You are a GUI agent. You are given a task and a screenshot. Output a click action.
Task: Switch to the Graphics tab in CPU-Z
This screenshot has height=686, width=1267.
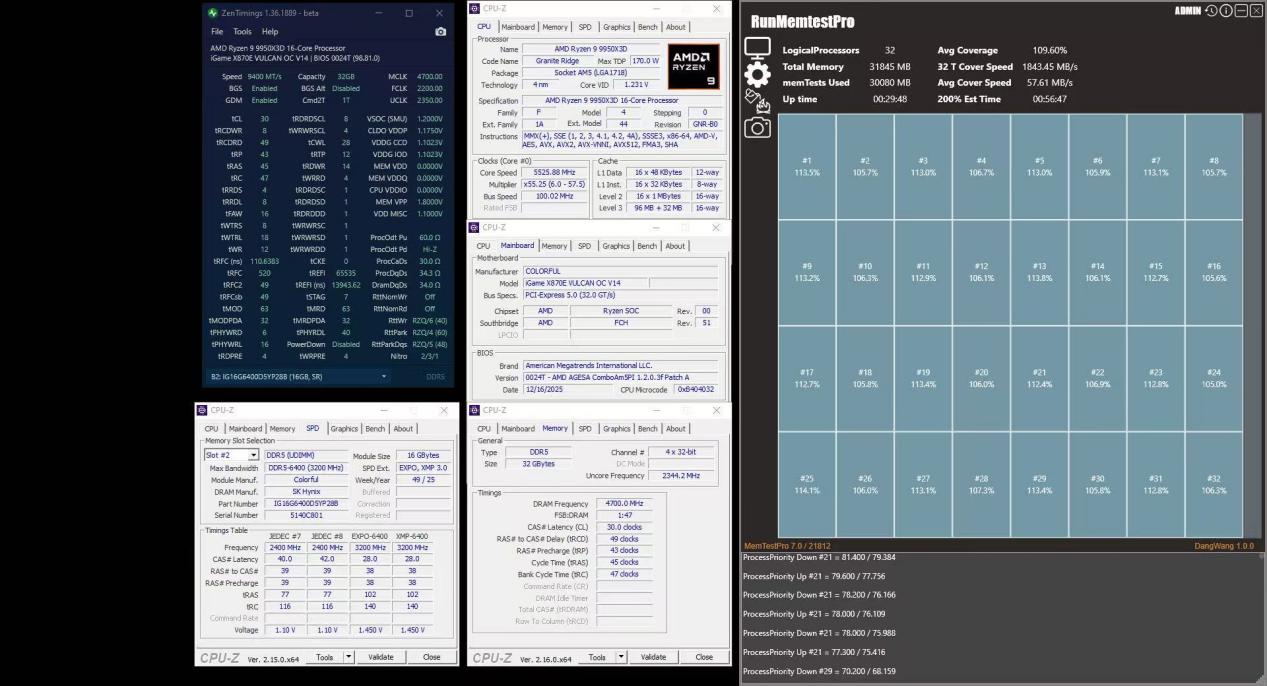tap(617, 27)
